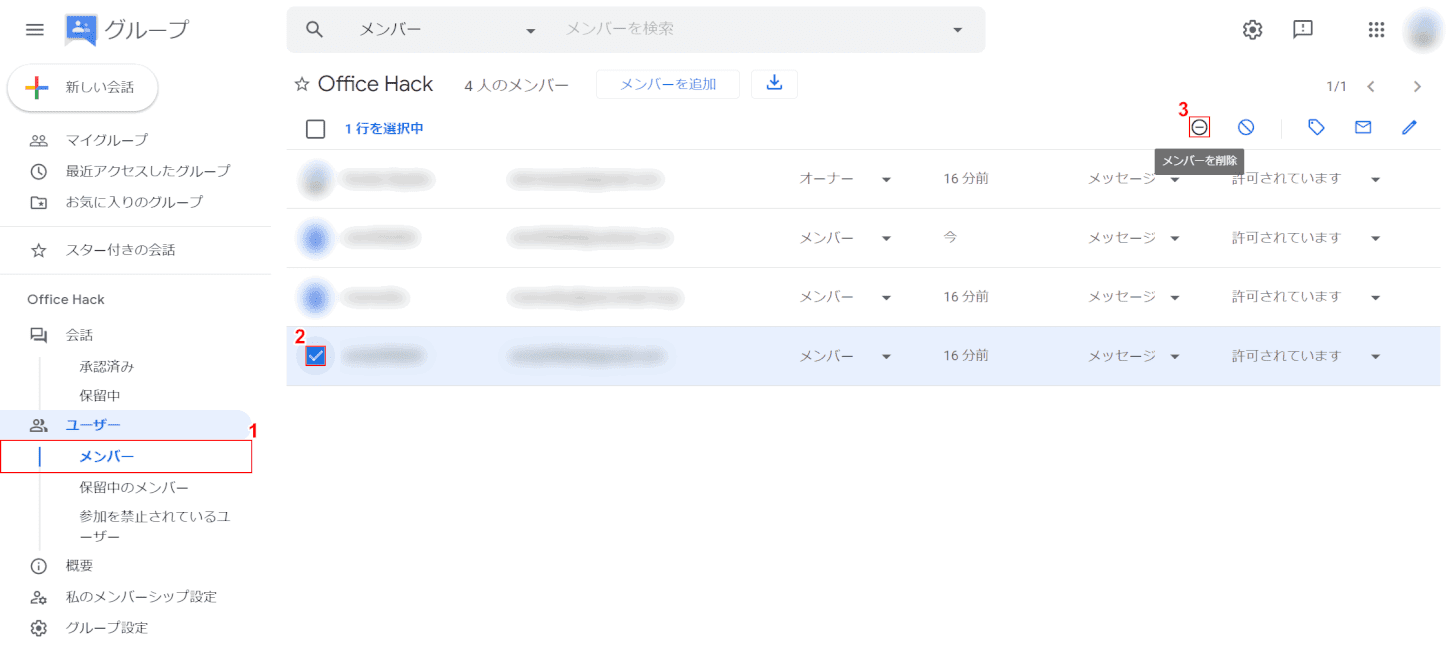Export the member list download icon
Viewport: 1456px width, 656px height.
pos(774,84)
